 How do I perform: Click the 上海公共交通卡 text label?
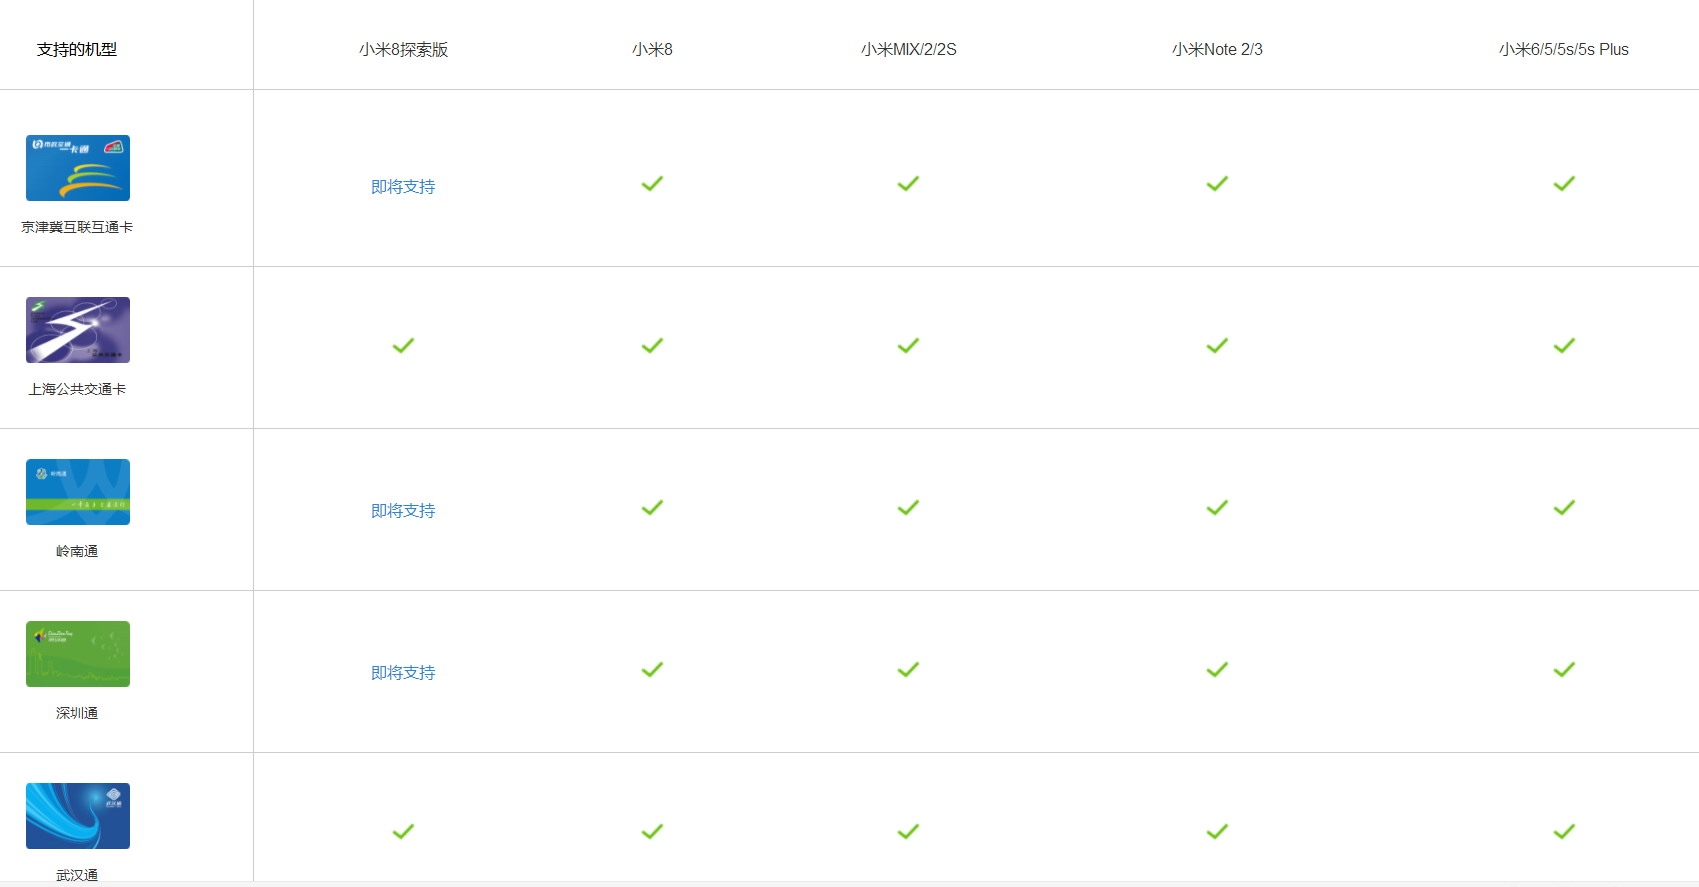tap(77, 389)
